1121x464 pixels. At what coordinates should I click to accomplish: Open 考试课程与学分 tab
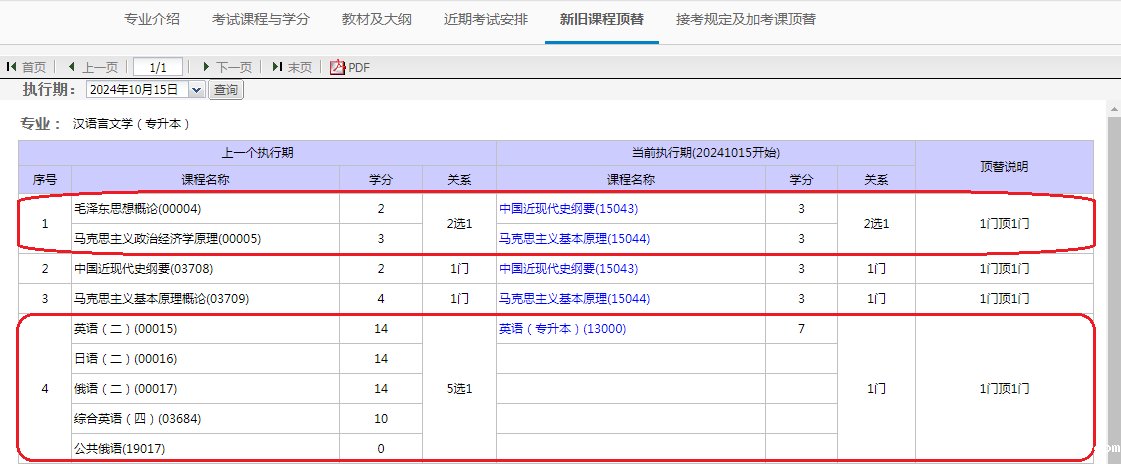click(261, 19)
